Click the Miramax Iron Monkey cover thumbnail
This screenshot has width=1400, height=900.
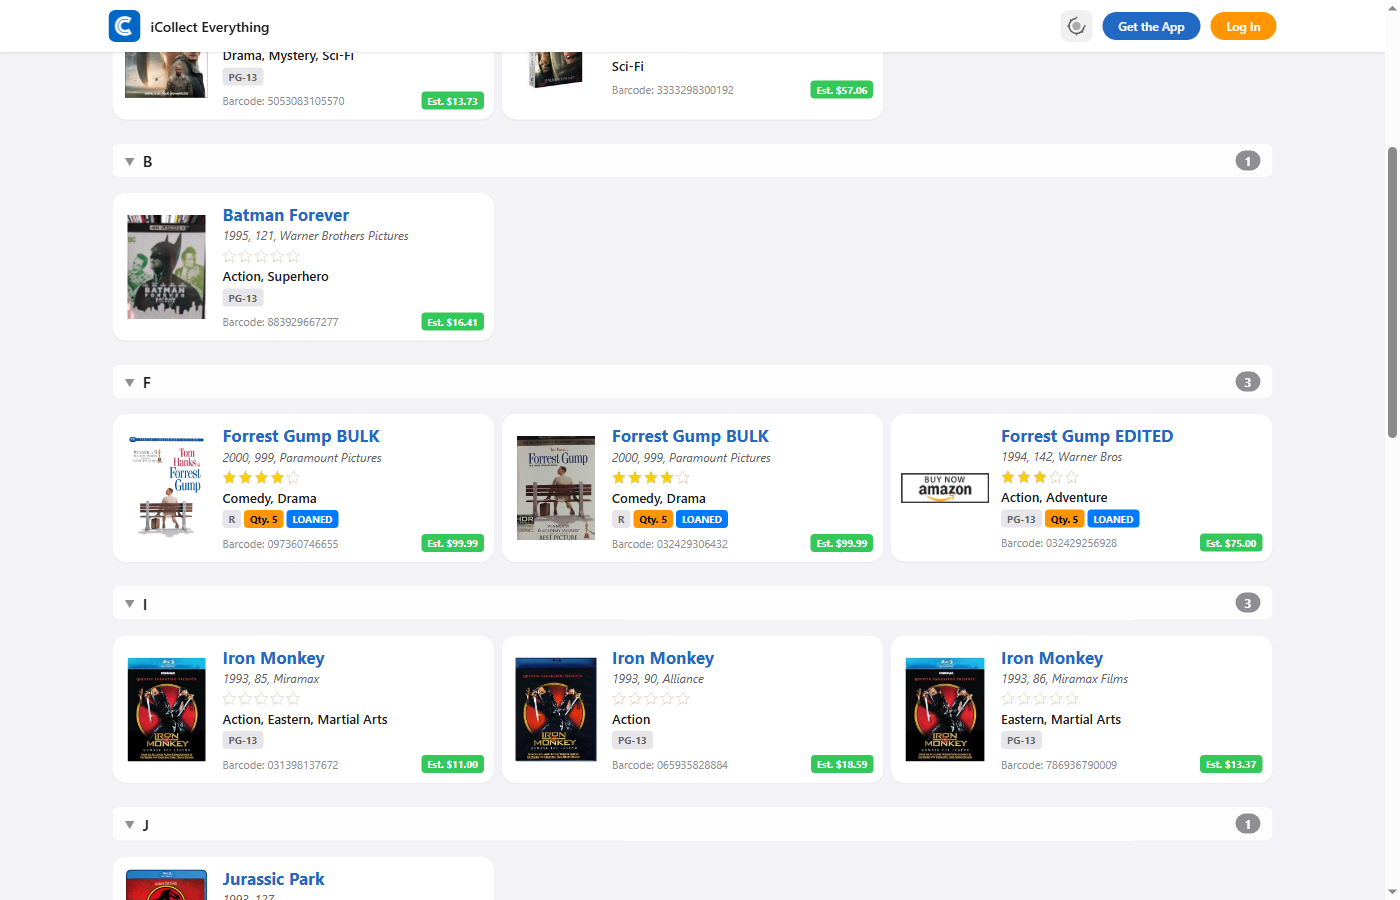point(166,709)
